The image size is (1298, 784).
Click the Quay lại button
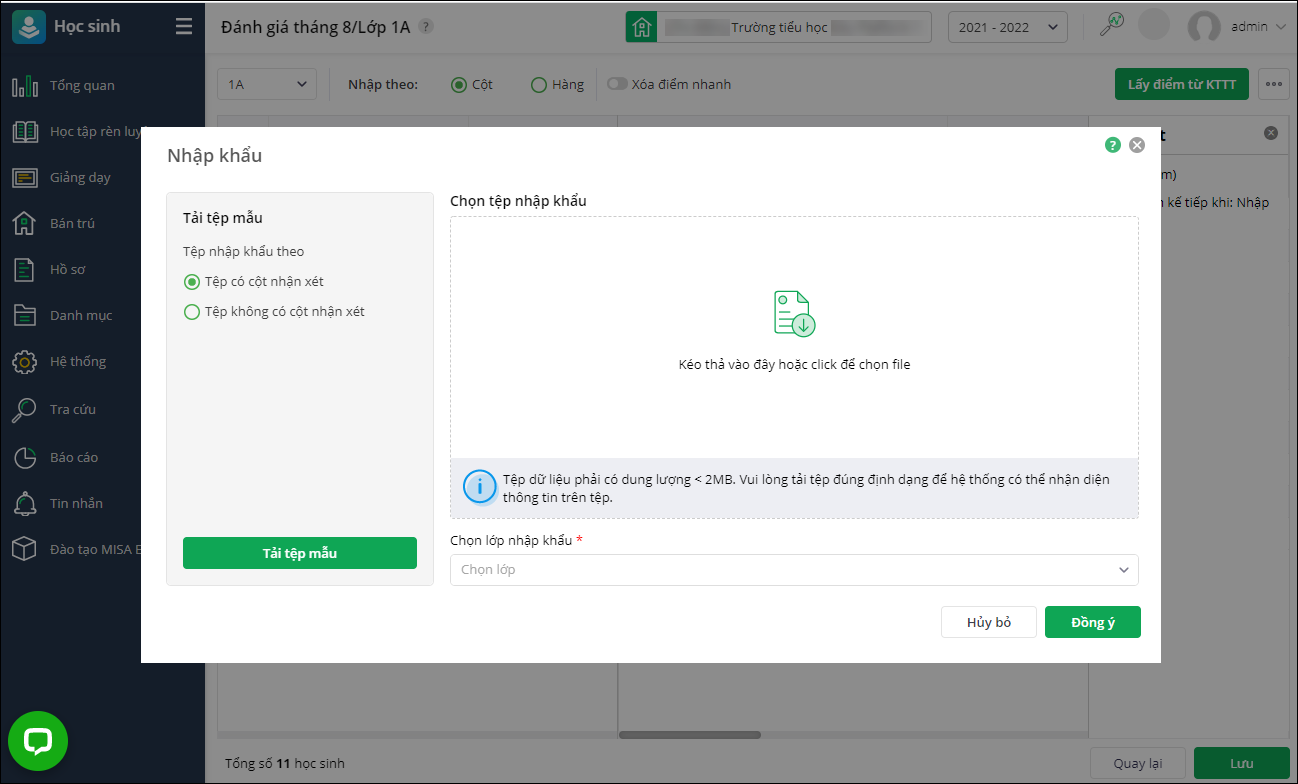coord(1137,763)
